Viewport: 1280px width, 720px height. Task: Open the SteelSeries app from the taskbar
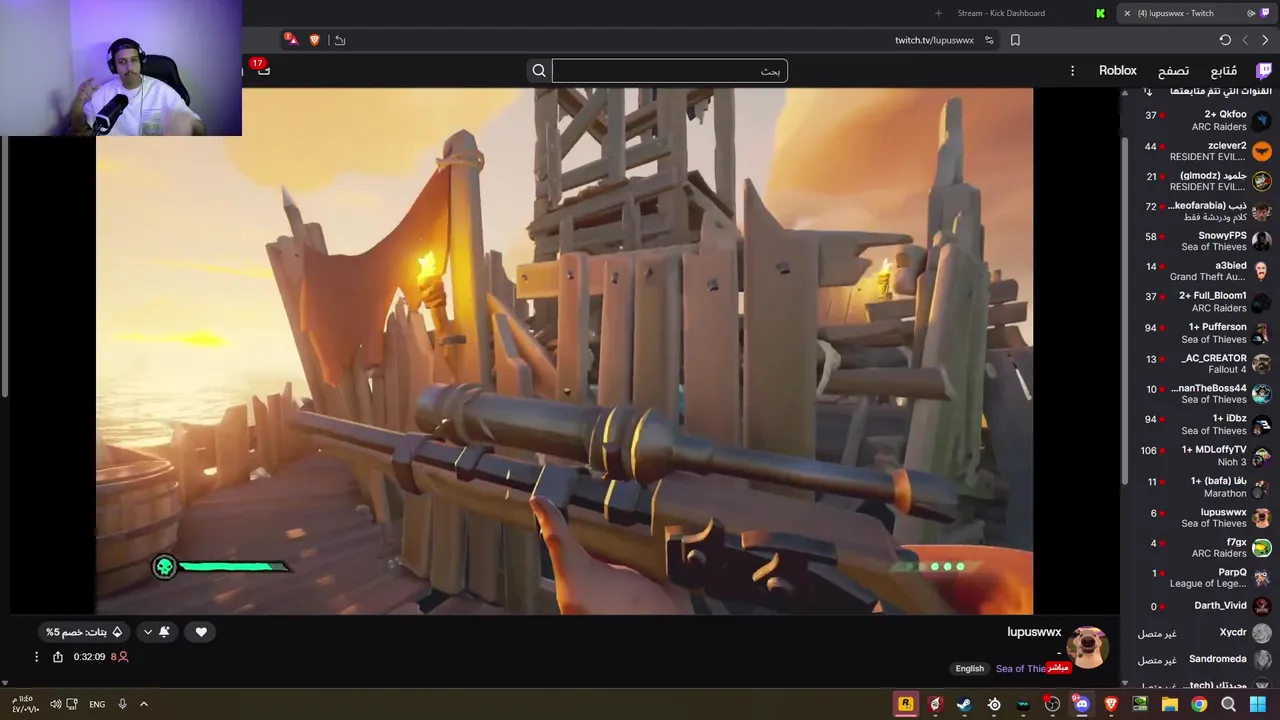coord(994,704)
